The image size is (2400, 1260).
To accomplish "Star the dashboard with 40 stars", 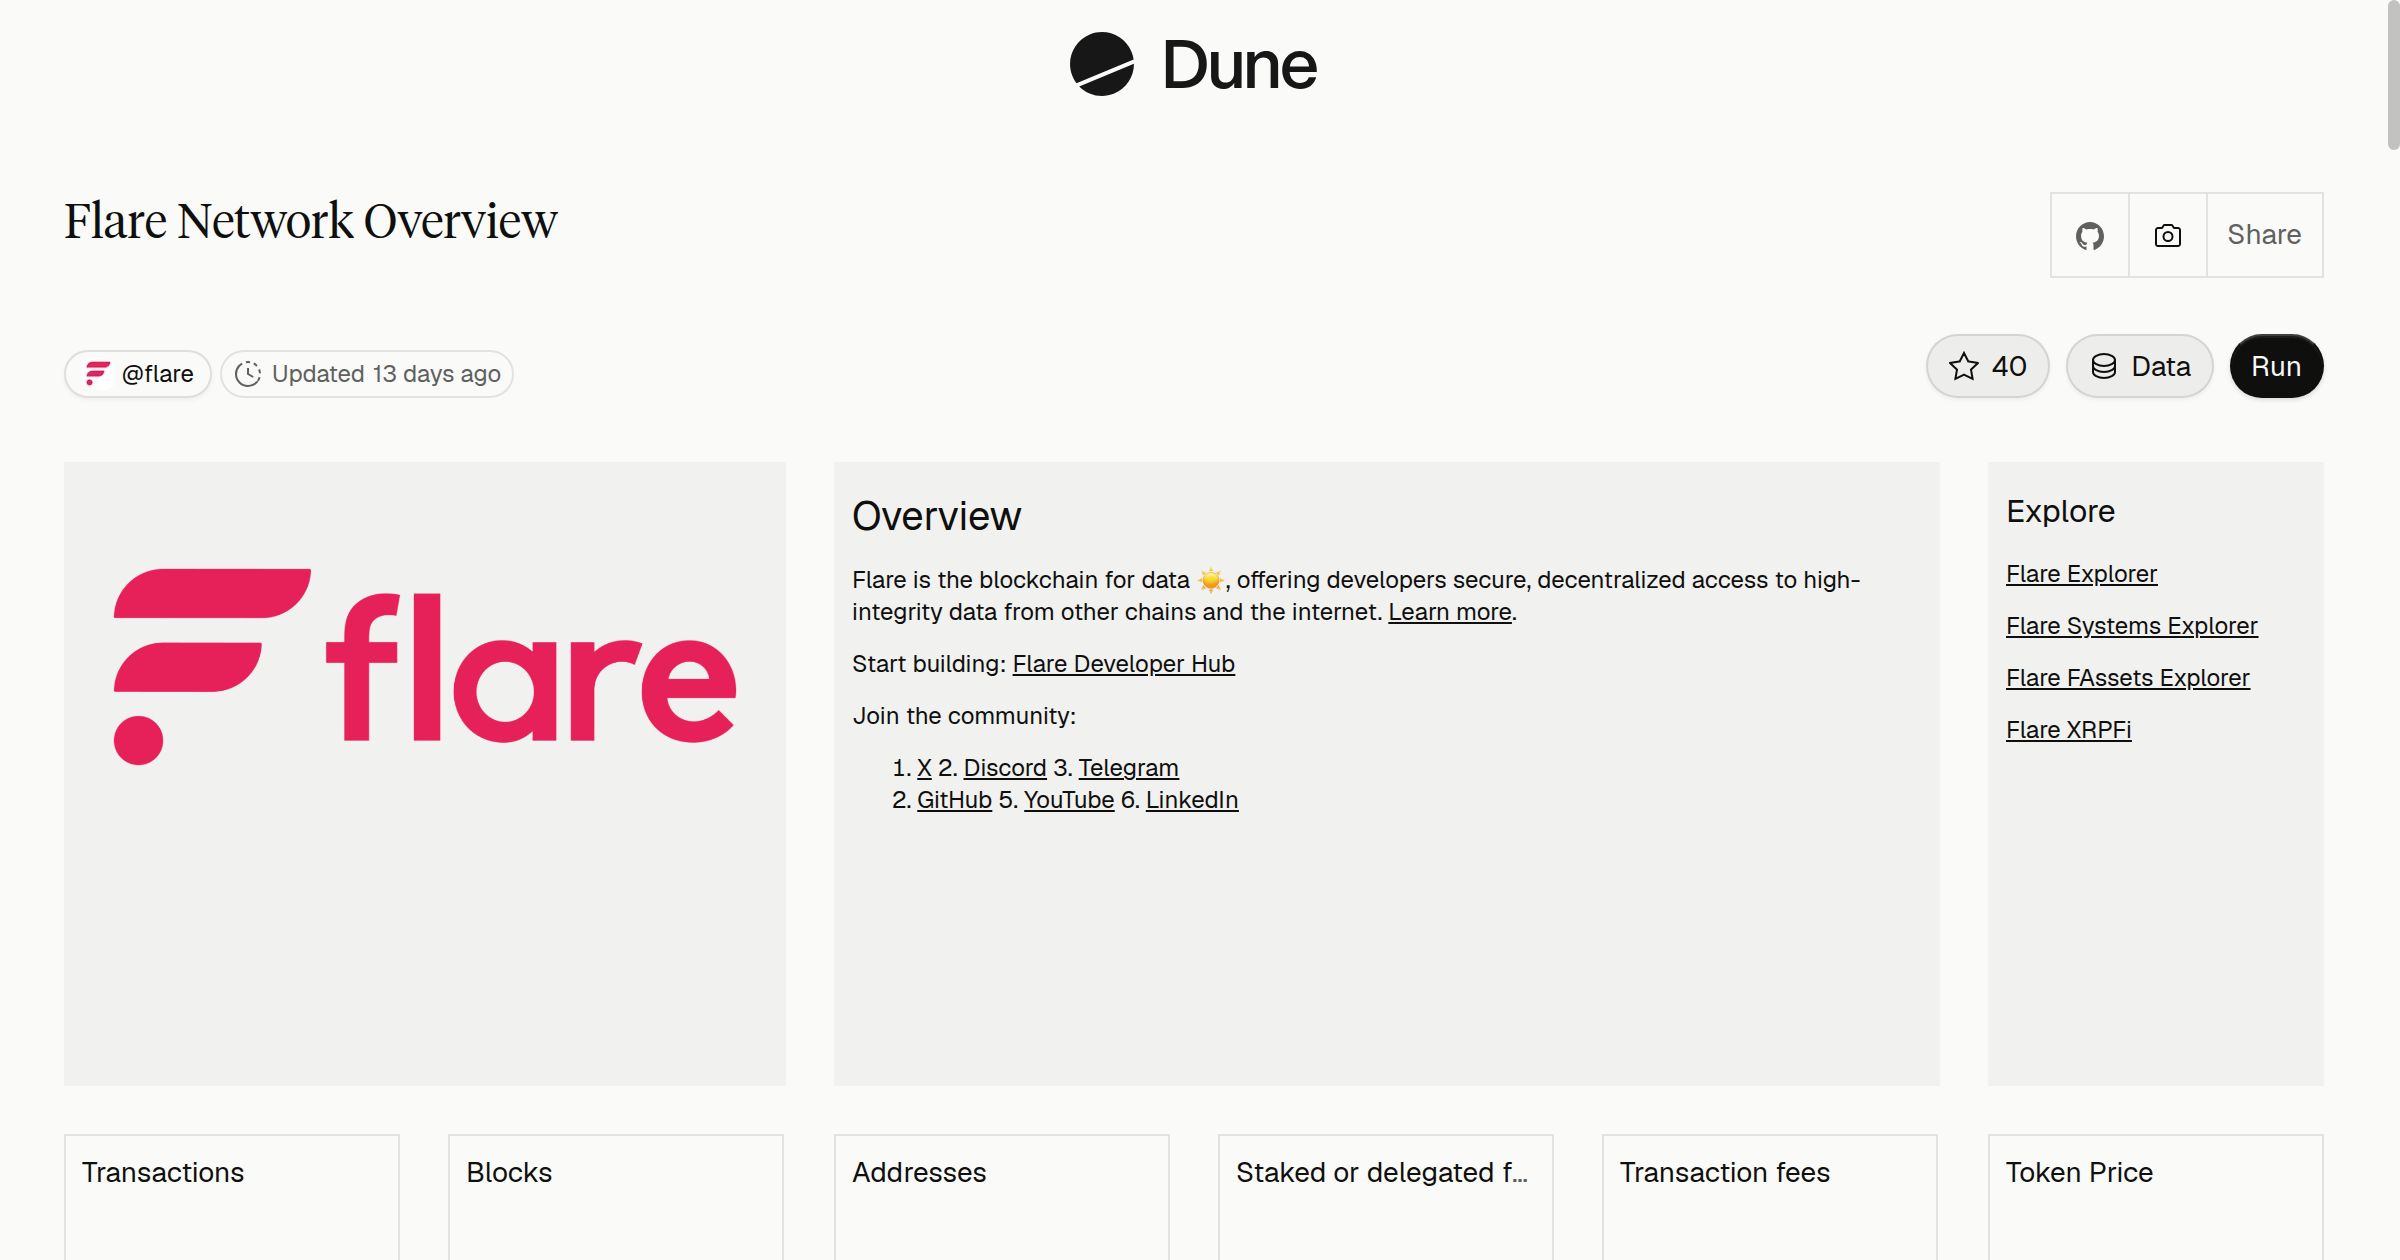I will [x=1988, y=366].
